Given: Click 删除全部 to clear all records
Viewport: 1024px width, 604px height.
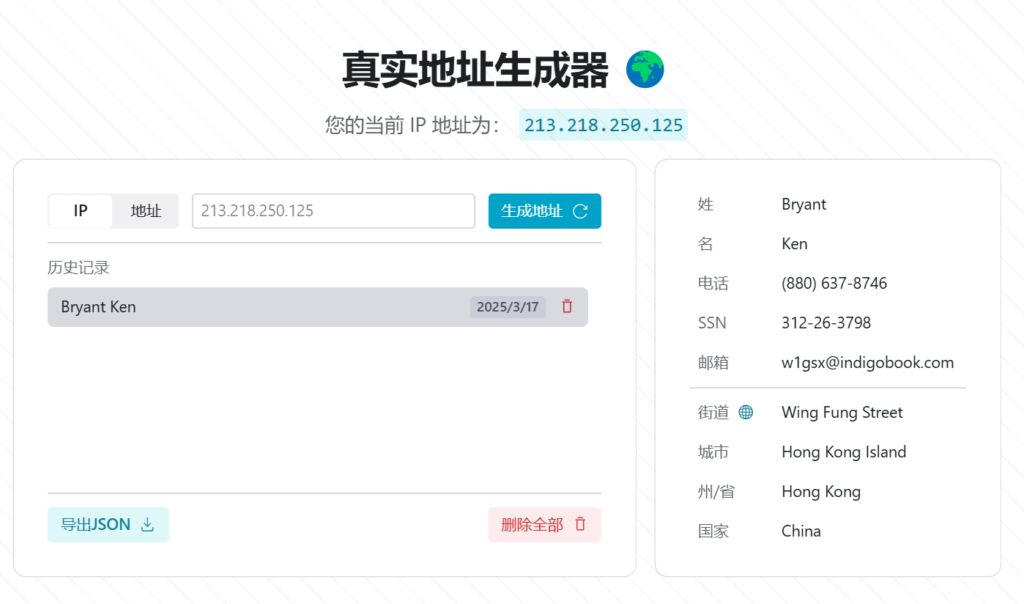Looking at the screenshot, I should tap(545, 524).
